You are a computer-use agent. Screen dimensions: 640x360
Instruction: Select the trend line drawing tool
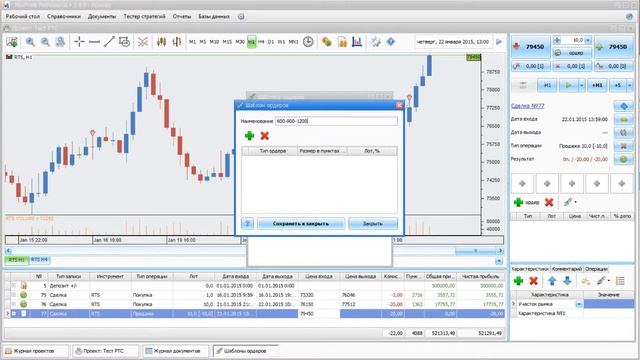pos(109,42)
